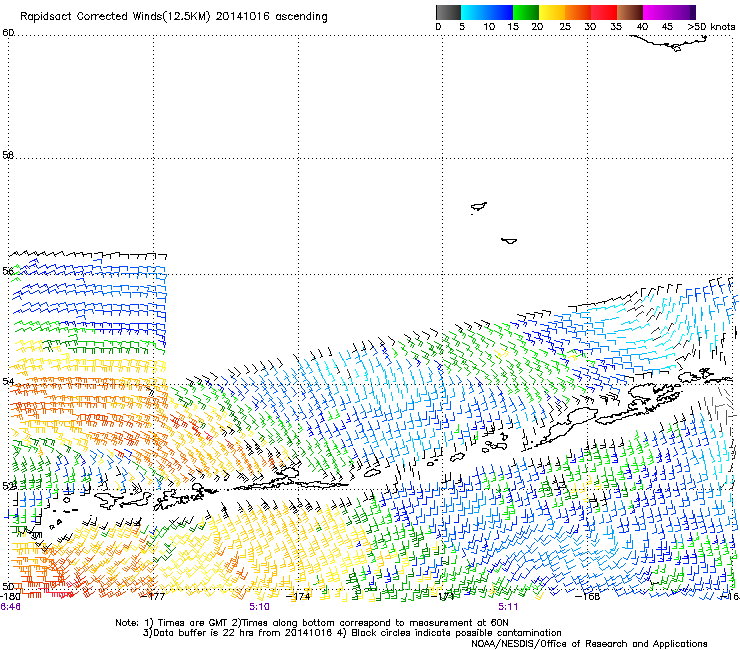Click the lower small island outline below 57N
The height and width of the screenshot is (650, 740).
click(x=509, y=241)
